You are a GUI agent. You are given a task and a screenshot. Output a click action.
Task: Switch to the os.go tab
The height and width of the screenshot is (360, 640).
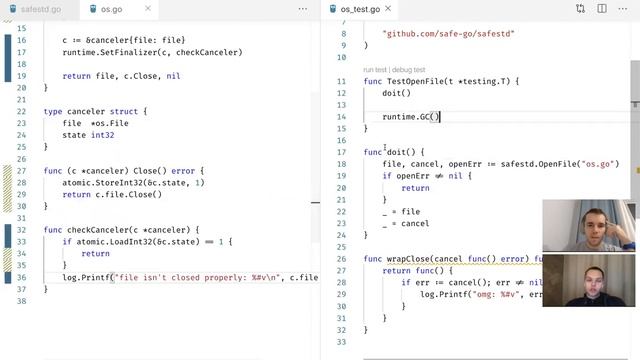[x=111, y=9]
